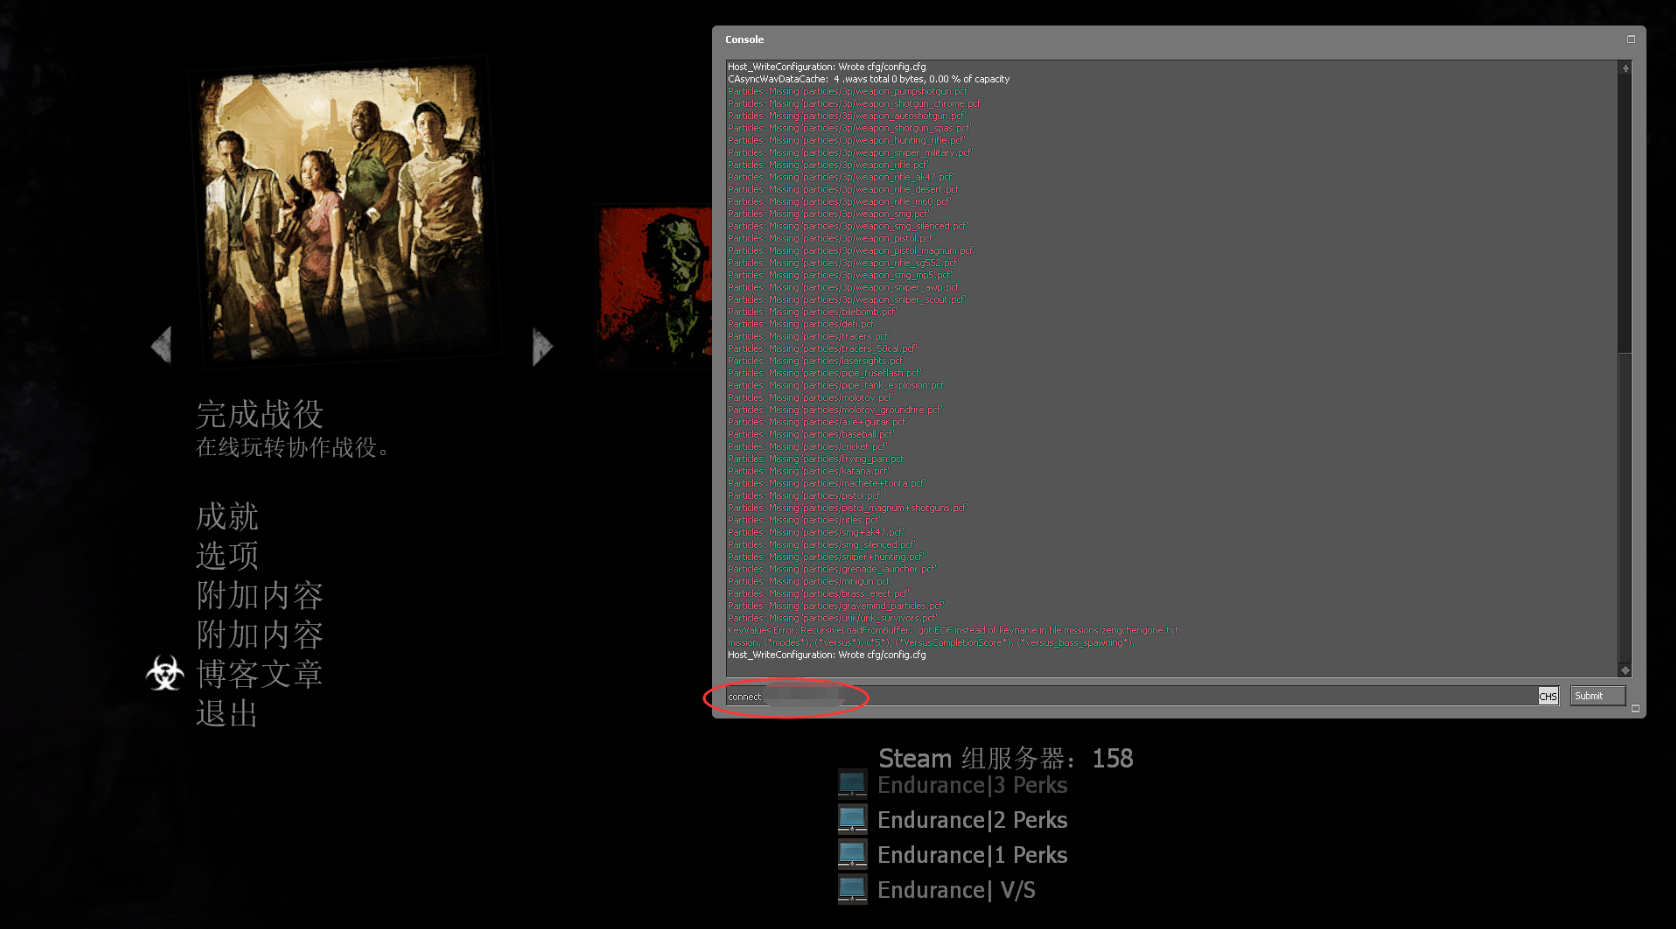Join the Endurance|1 Perks server

click(x=972, y=855)
